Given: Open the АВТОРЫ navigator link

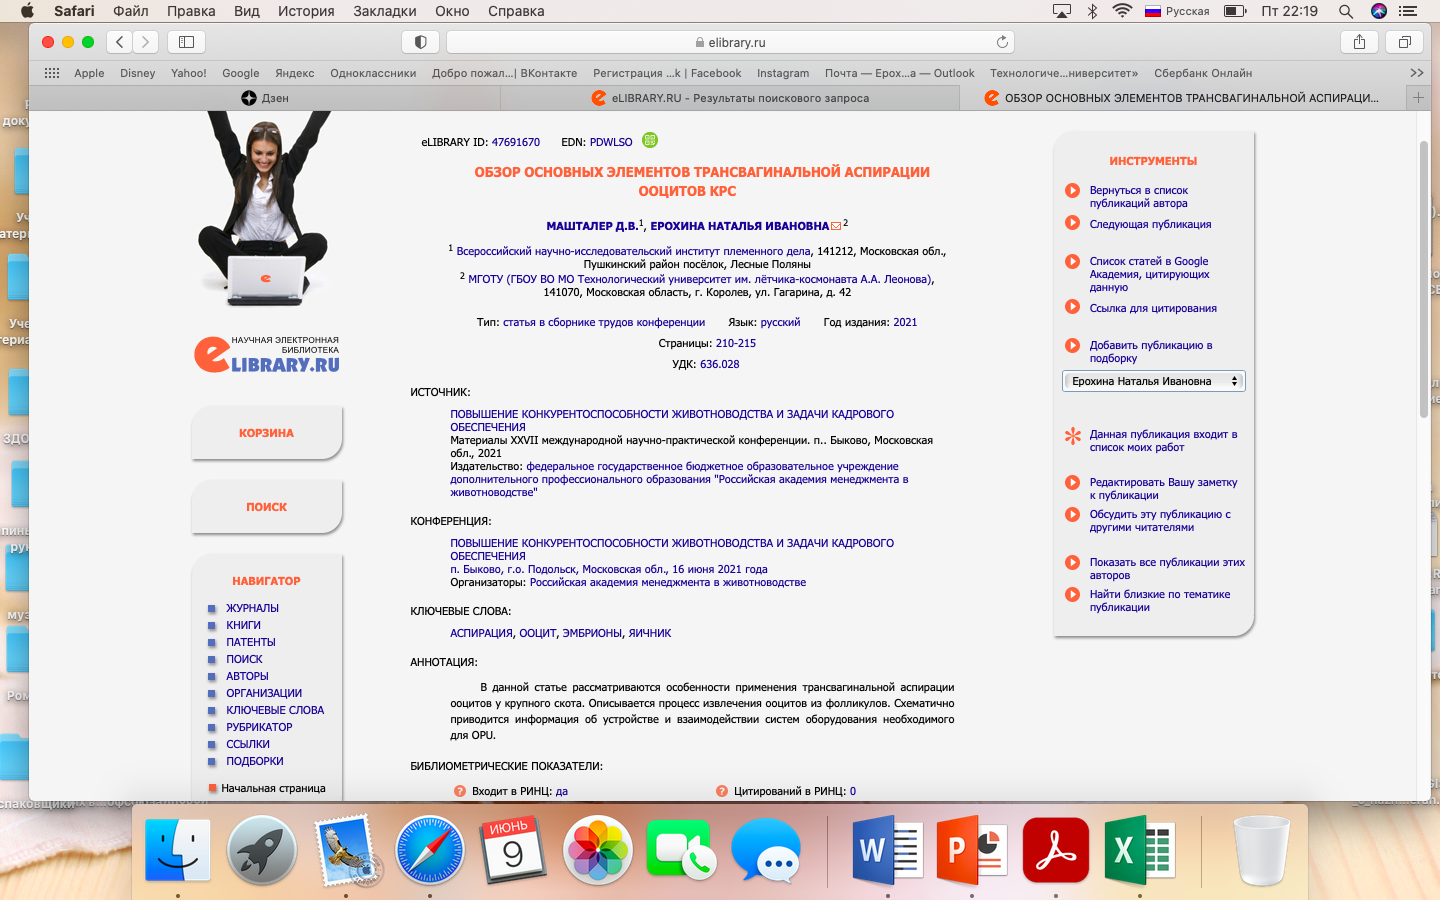Looking at the screenshot, I should (x=247, y=676).
